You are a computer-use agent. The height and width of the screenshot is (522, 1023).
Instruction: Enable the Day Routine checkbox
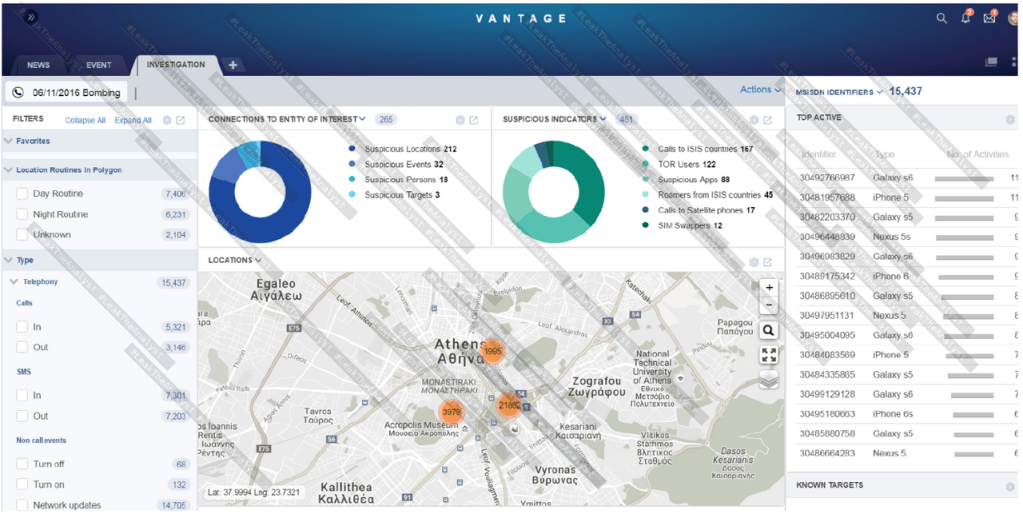tap(22, 194)
